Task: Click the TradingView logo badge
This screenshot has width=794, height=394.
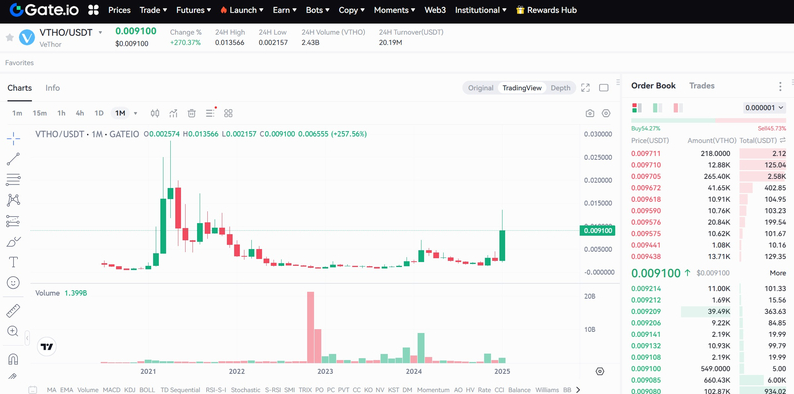Action: pyautogui.click(x=47, y=347)
